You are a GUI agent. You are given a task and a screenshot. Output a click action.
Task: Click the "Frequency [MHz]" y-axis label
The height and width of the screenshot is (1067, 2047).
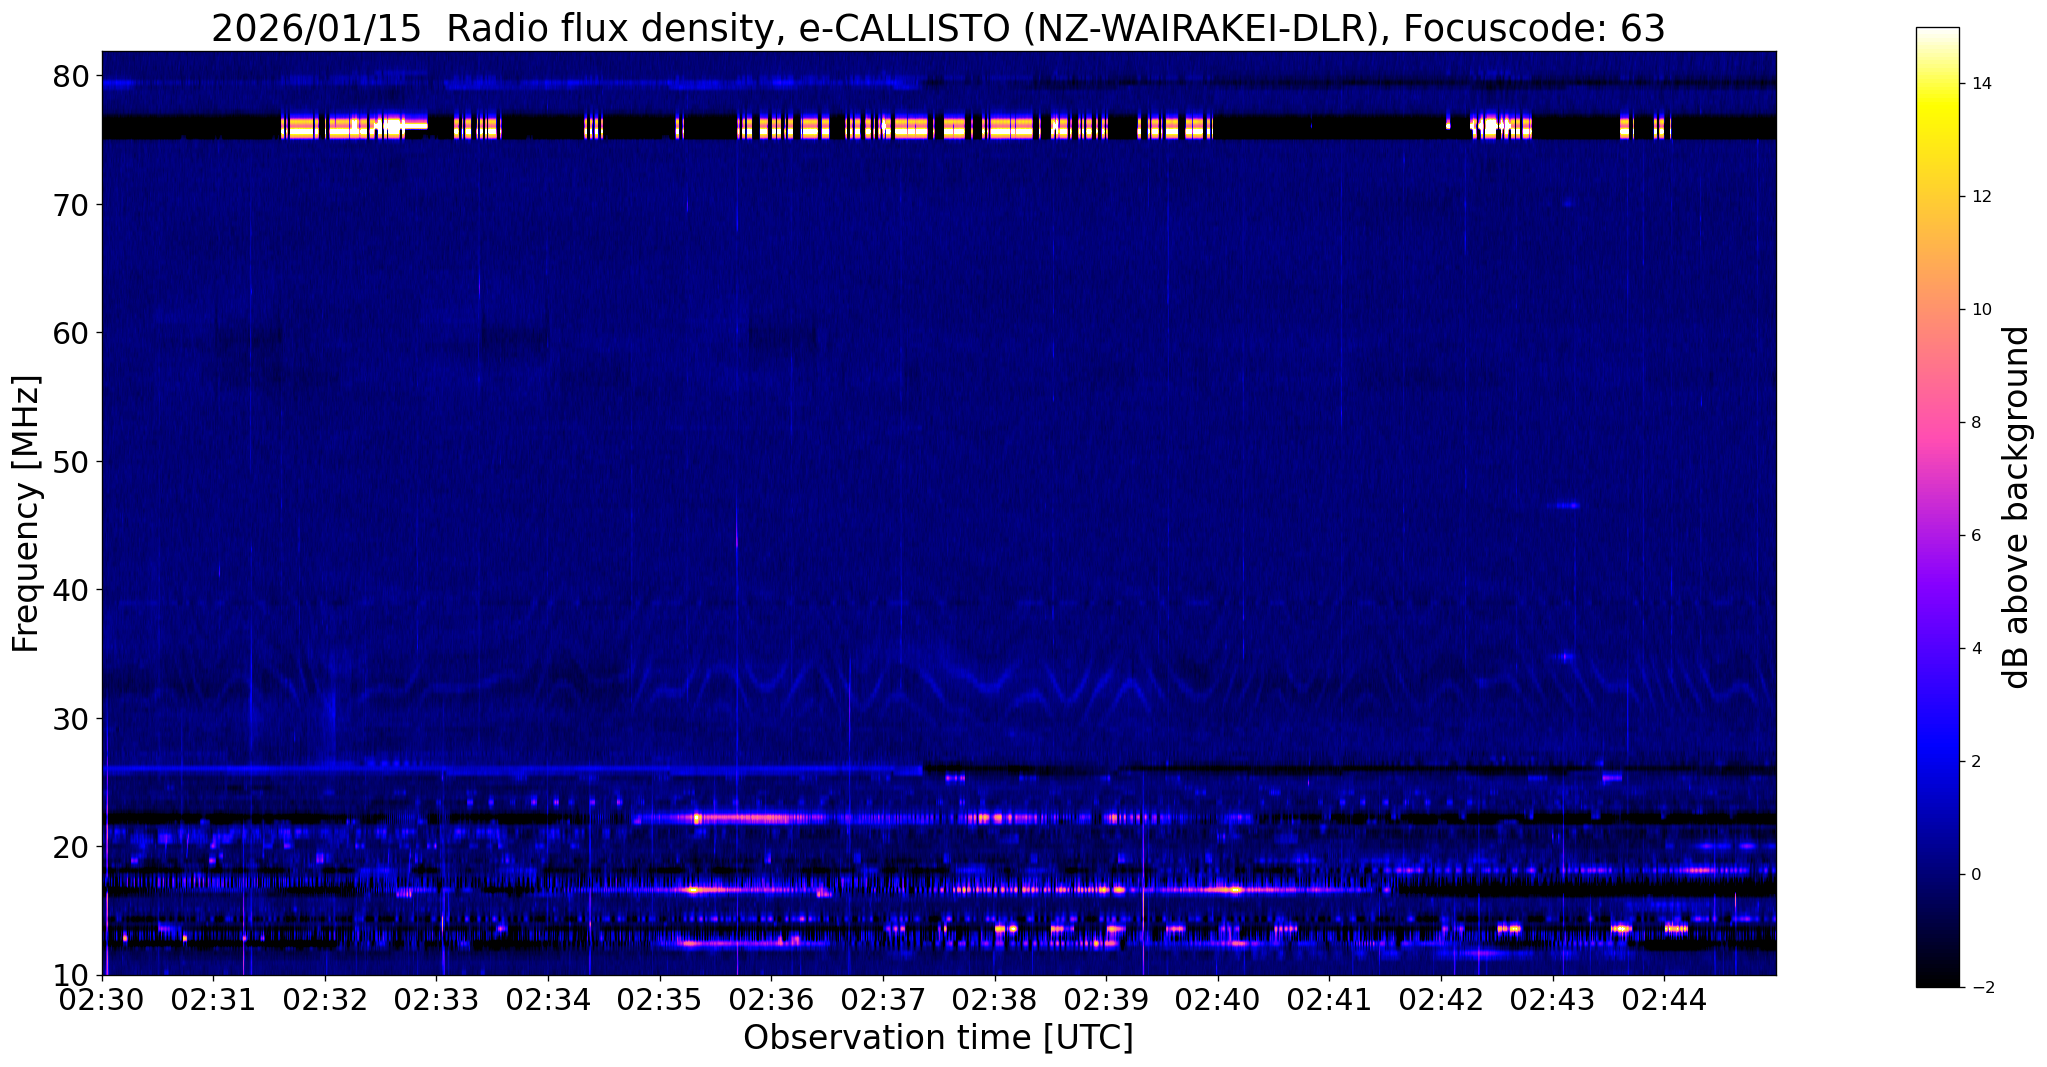[x=26, y=514]
